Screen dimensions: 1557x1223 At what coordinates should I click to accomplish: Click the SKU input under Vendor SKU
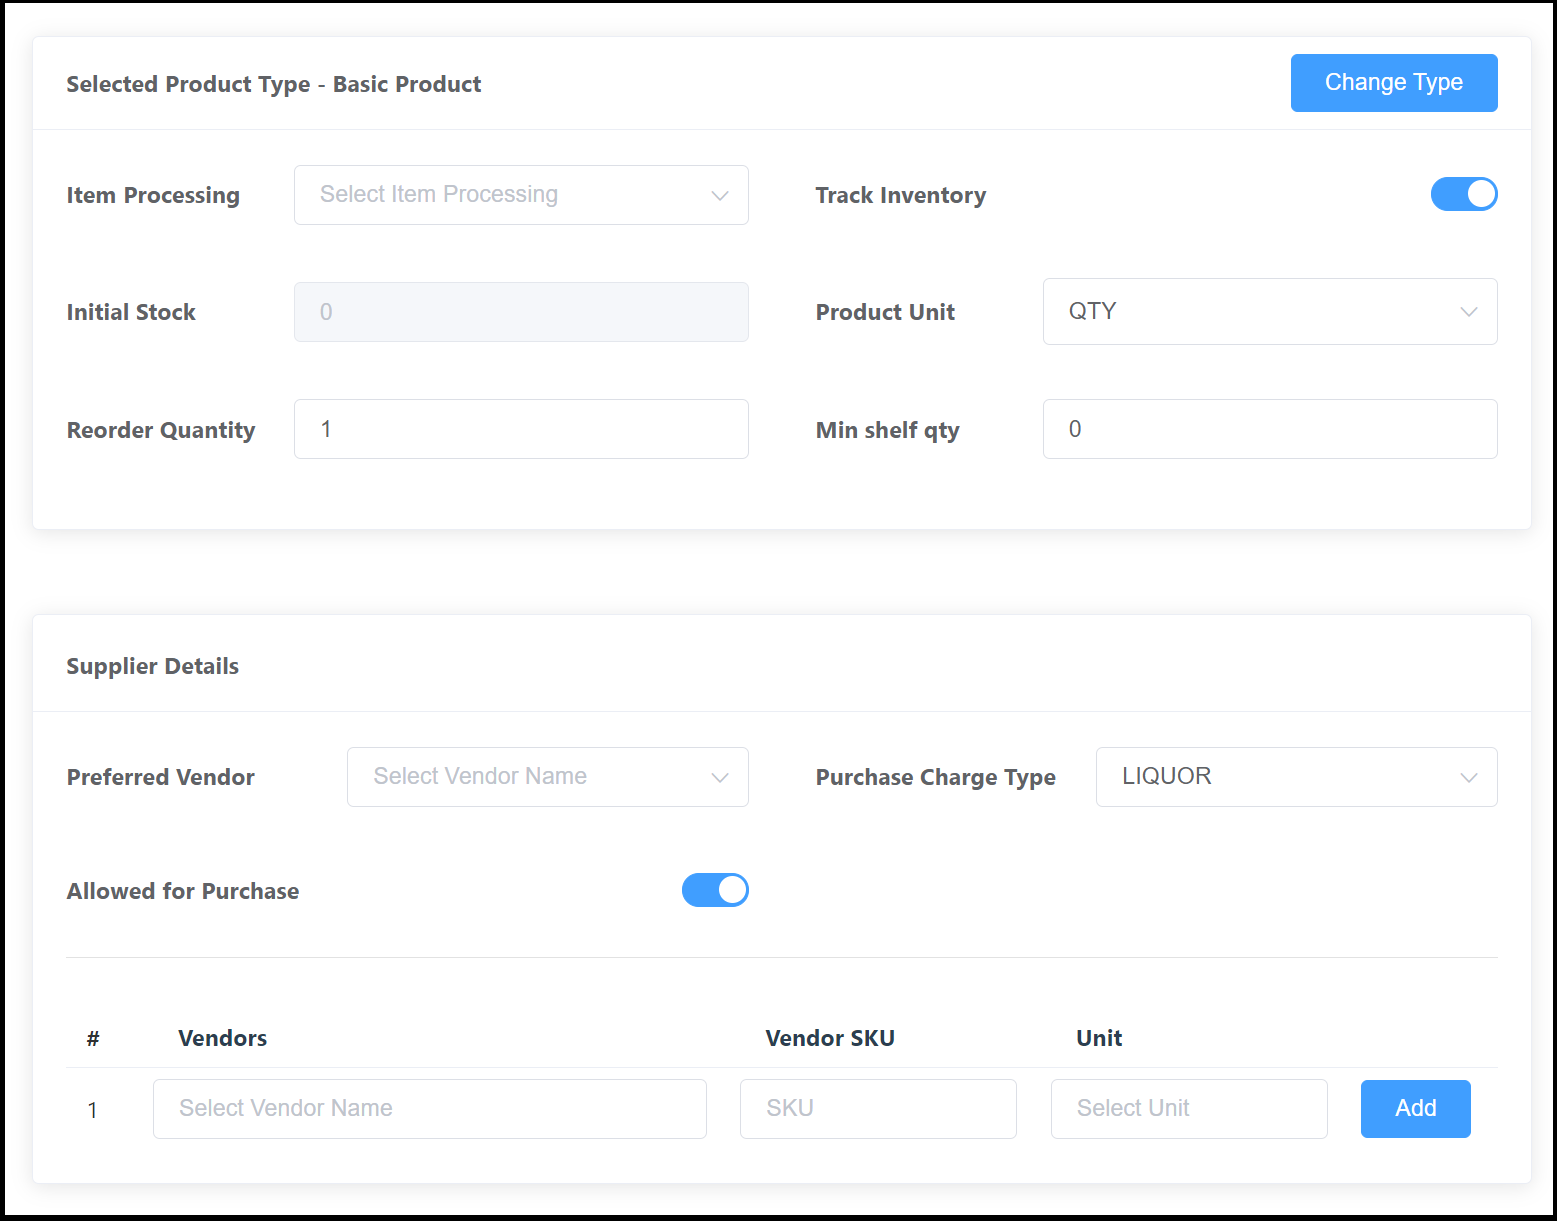pyautogui.click(x=877, y=1109)
